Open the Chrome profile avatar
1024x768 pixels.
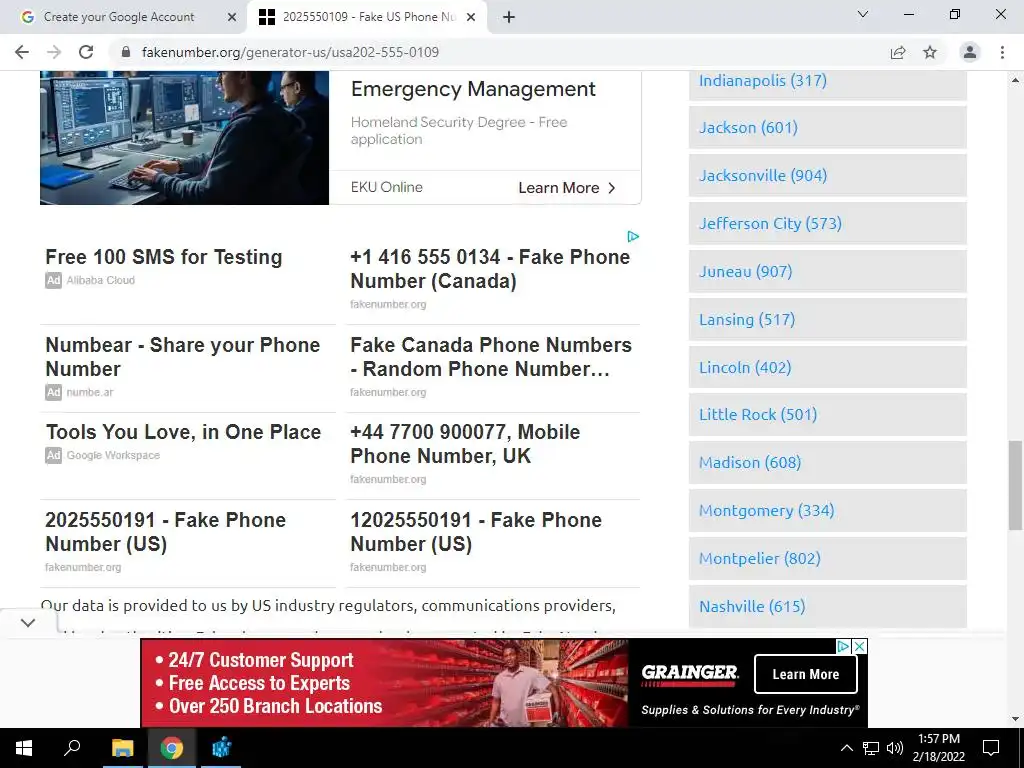(970, 52)
